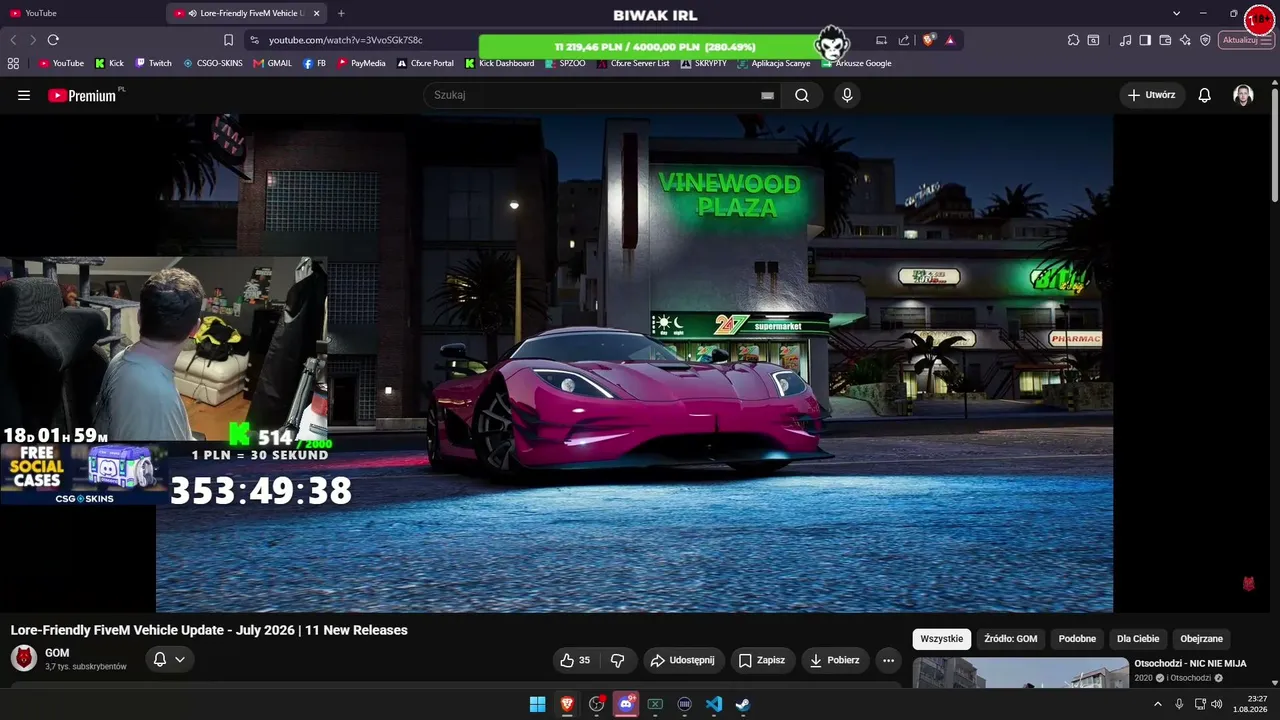
Task: Open Visual Studio Code from the taskbar
Action: tap(714, 704)
